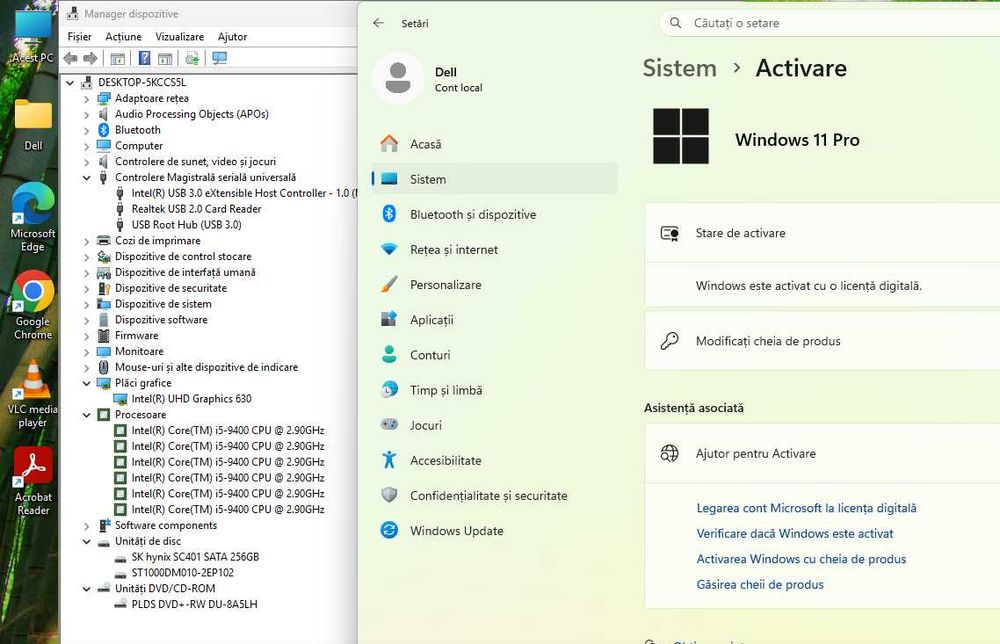Screen dimensions: 1000x644
Task: Open the Ajutor menu
Action: (x=232, y=37)
